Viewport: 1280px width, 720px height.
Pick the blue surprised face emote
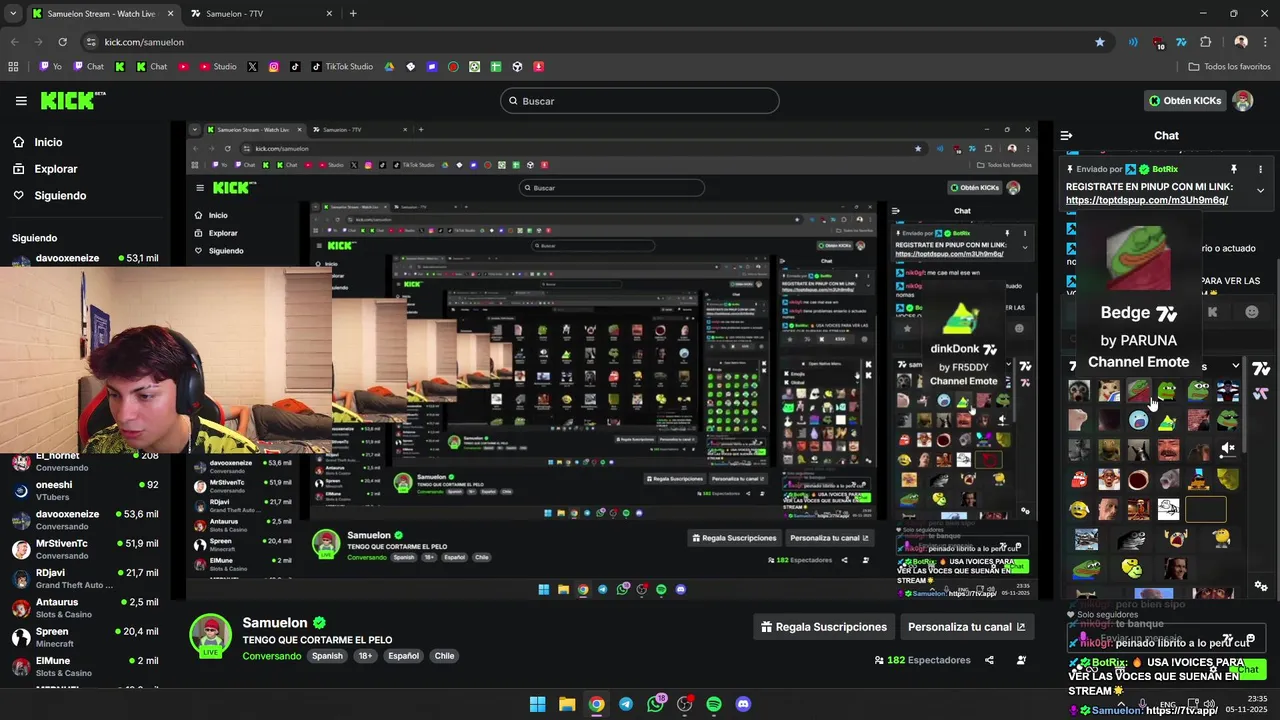(x=1138, y=420)
